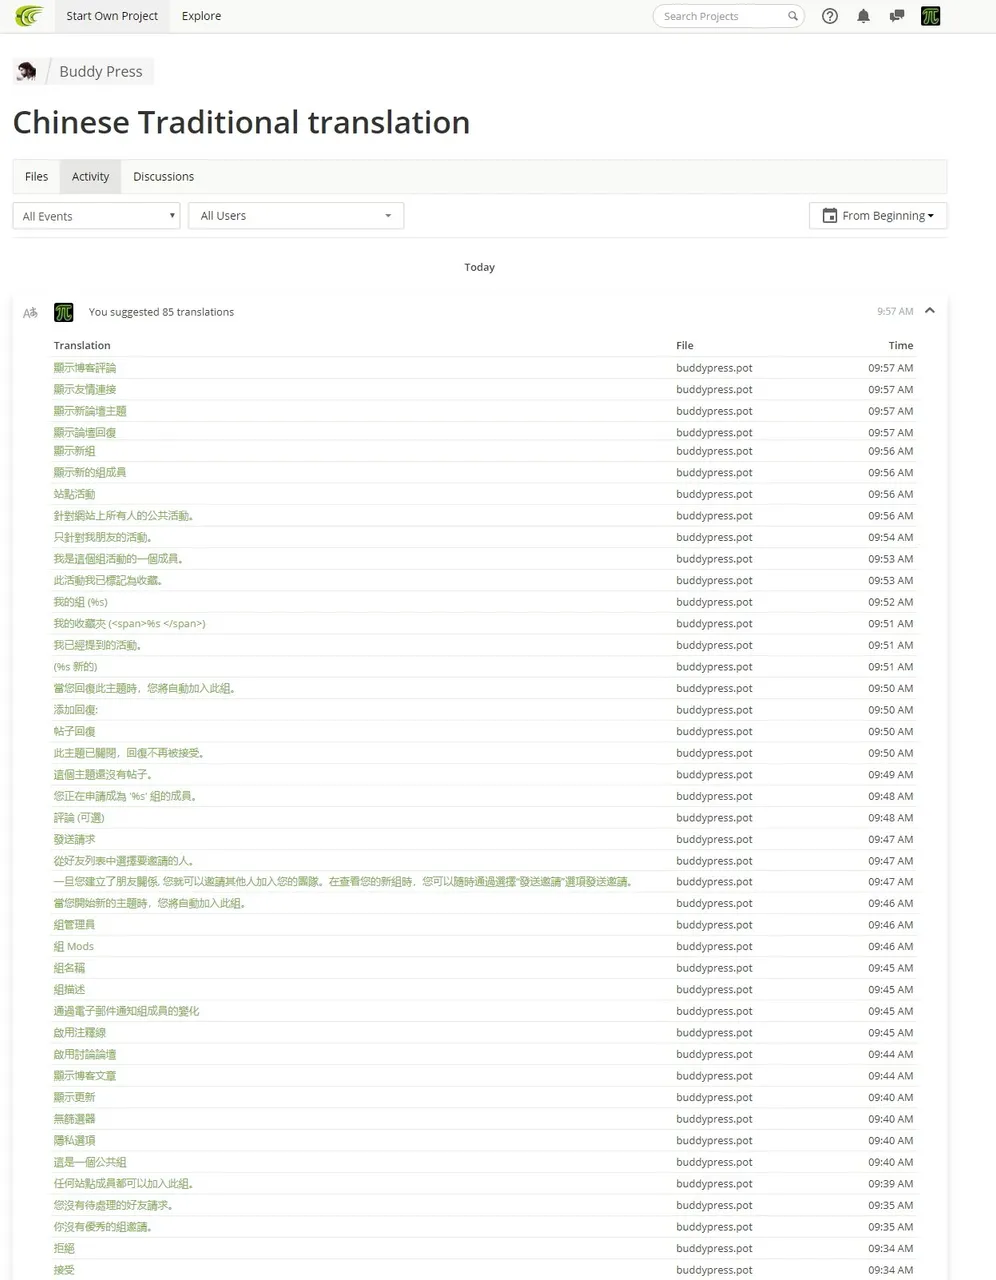Click buddypress.pot in the '我的组 (%s)' row
Viewport: 996px width, 1280px height.
(x=714, y=602)
